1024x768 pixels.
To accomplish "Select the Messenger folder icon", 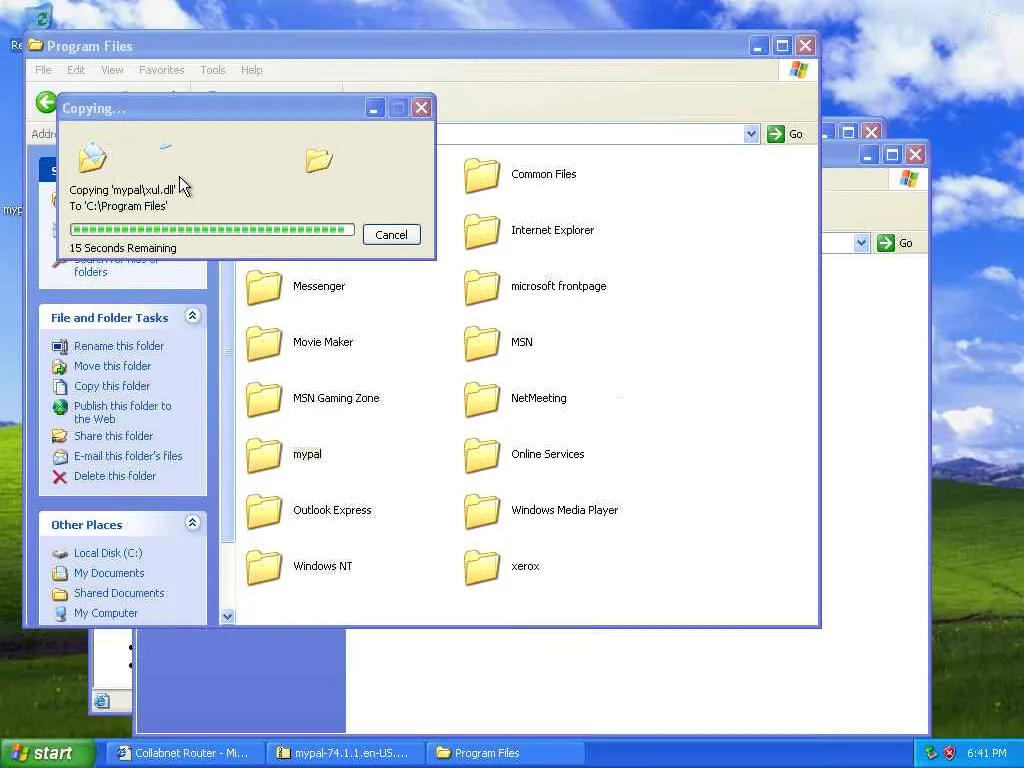I will click(x=264, y=287).
